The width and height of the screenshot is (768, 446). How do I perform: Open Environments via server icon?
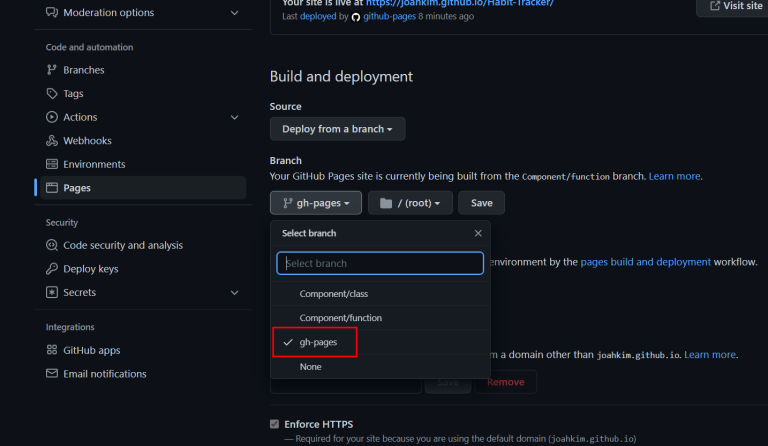(x=51, y=164)
